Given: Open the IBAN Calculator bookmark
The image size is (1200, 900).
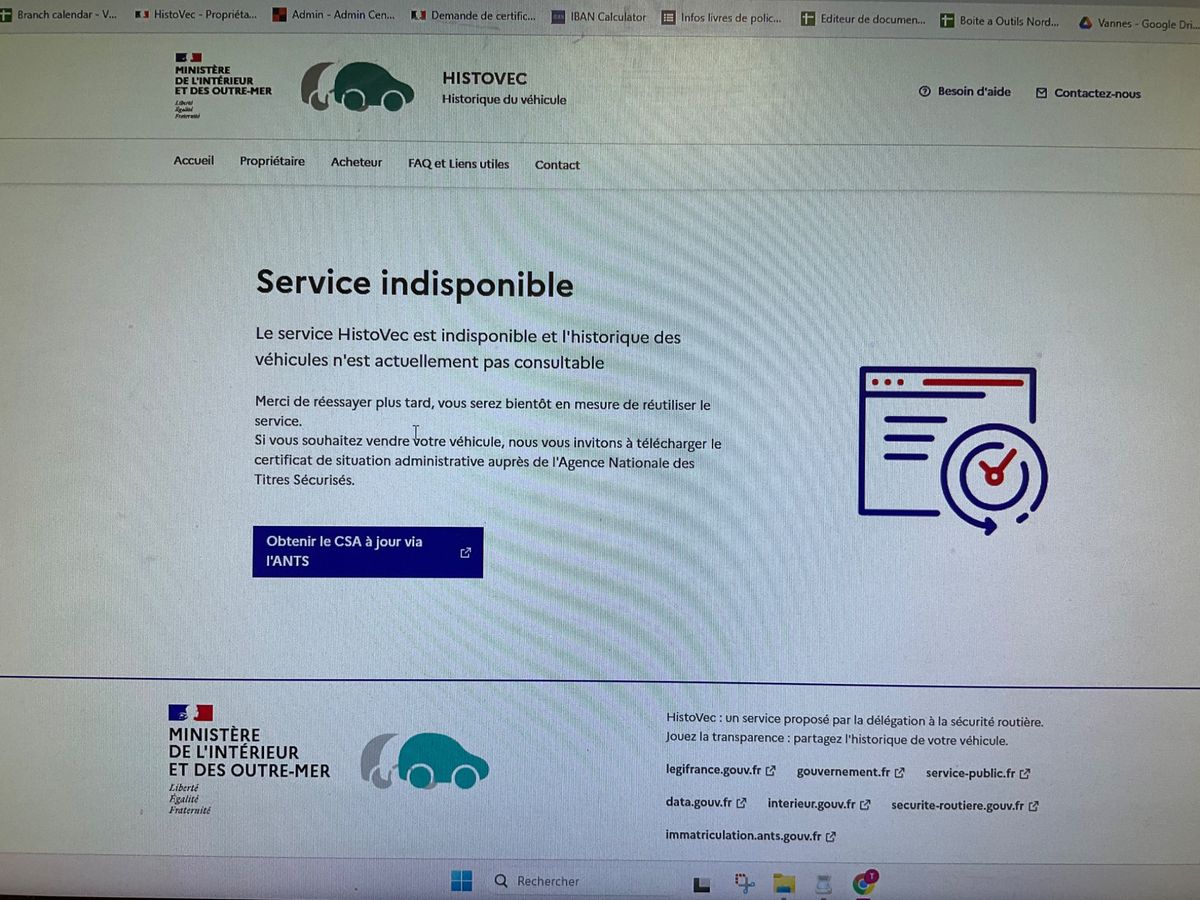Looking at the screenshot, I should [599, 17].
